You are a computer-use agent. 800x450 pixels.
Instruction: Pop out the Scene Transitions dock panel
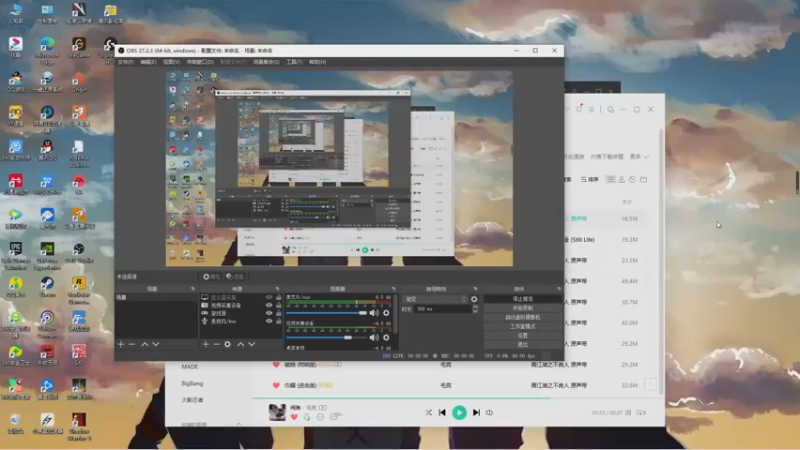[475, 289]
